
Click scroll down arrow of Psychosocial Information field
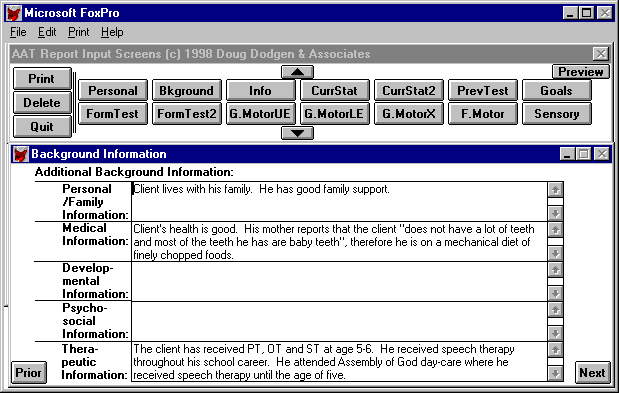click(x=555, y=334)
